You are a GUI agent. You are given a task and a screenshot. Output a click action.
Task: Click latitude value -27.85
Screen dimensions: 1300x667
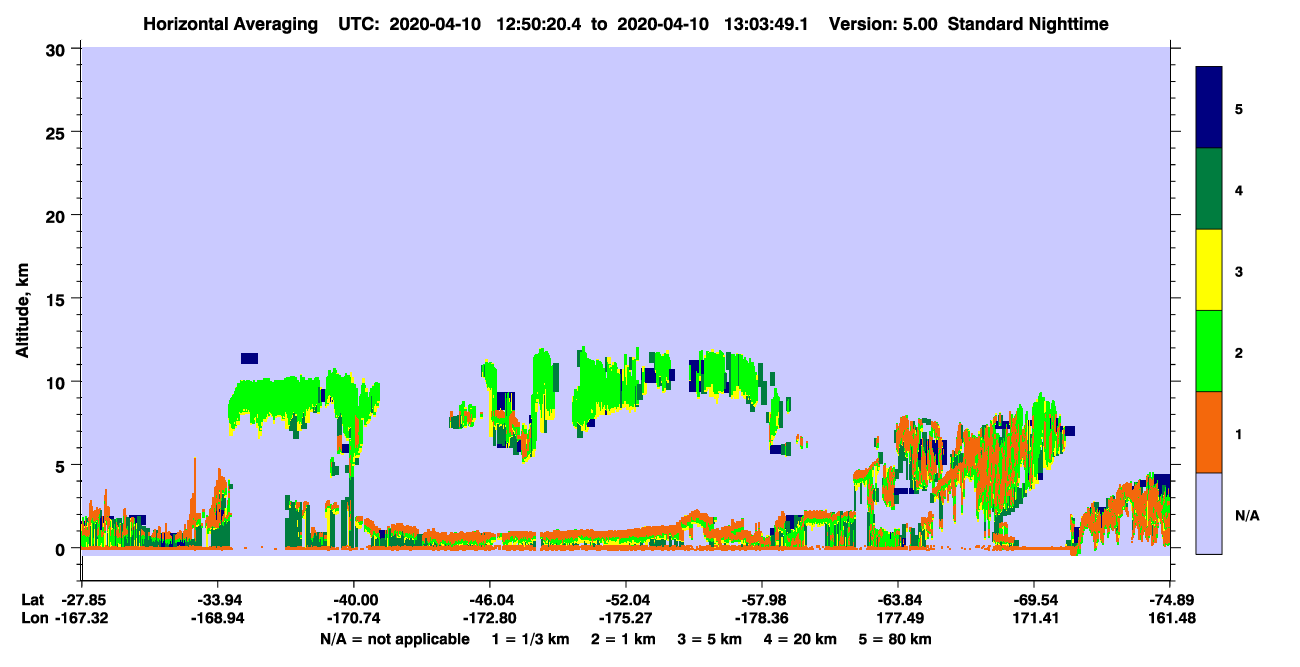pos(81,600)
